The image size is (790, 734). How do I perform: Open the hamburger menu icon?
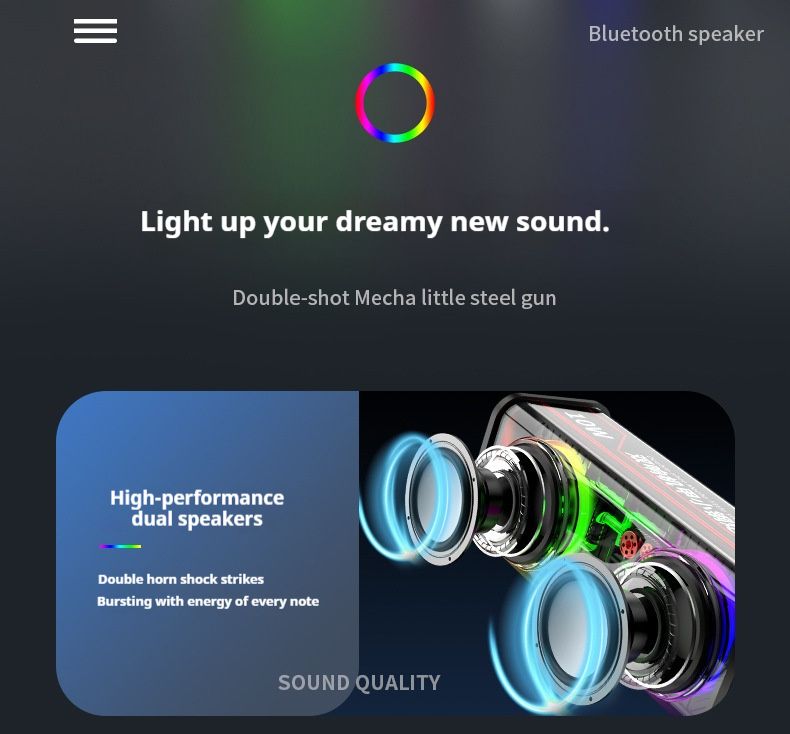click(95, 31)
